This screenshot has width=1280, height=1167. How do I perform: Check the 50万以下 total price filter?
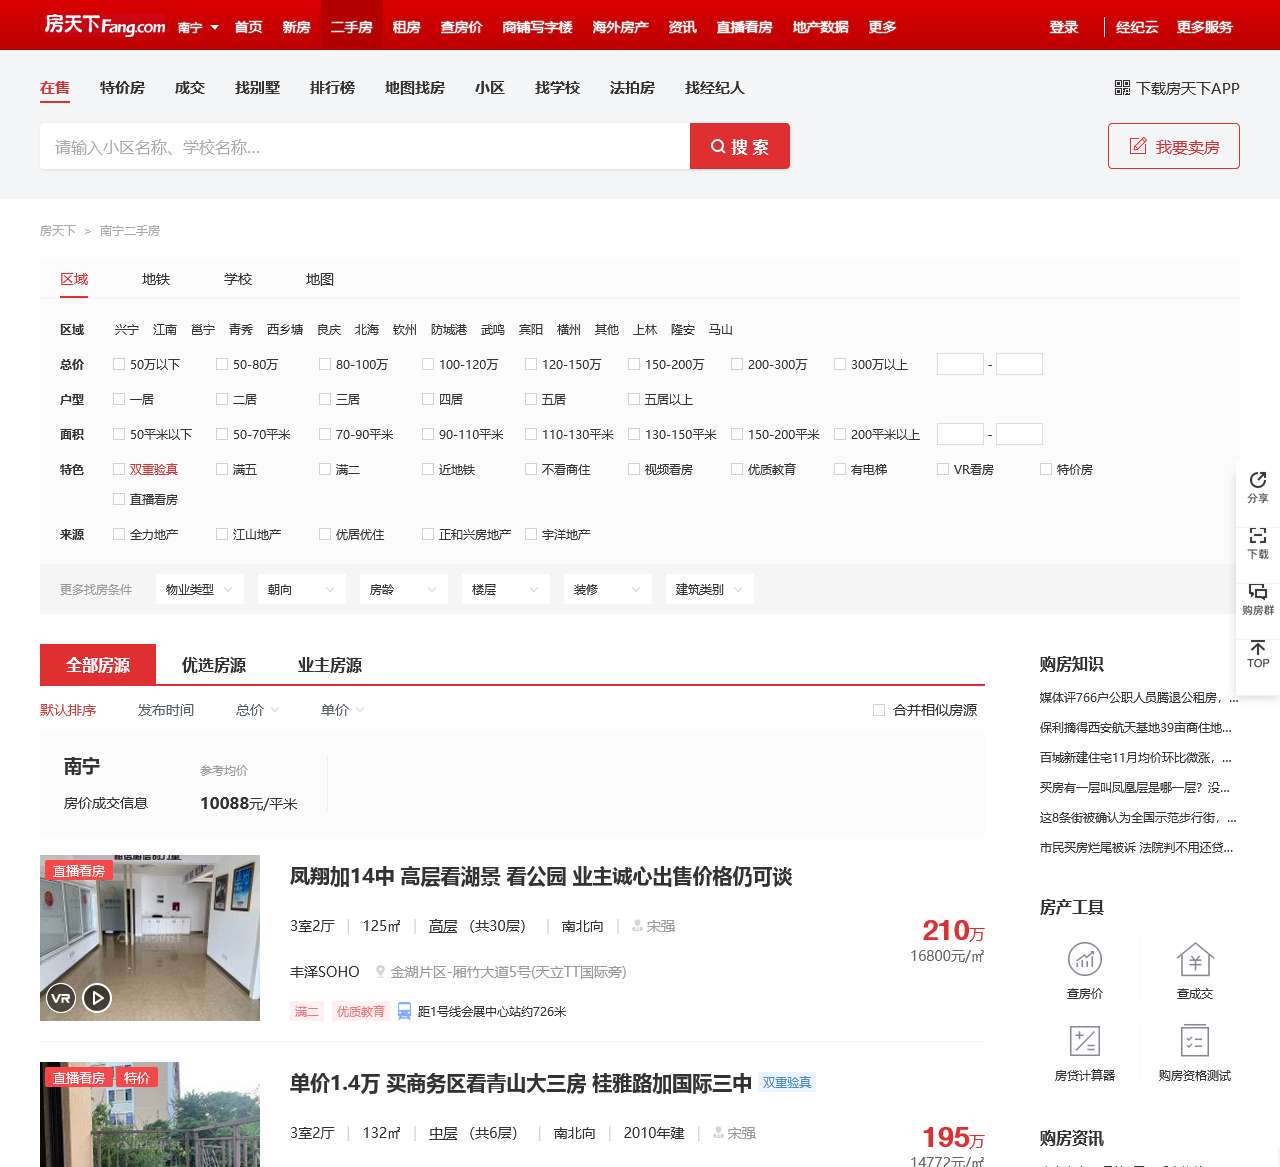click(120, 365)
